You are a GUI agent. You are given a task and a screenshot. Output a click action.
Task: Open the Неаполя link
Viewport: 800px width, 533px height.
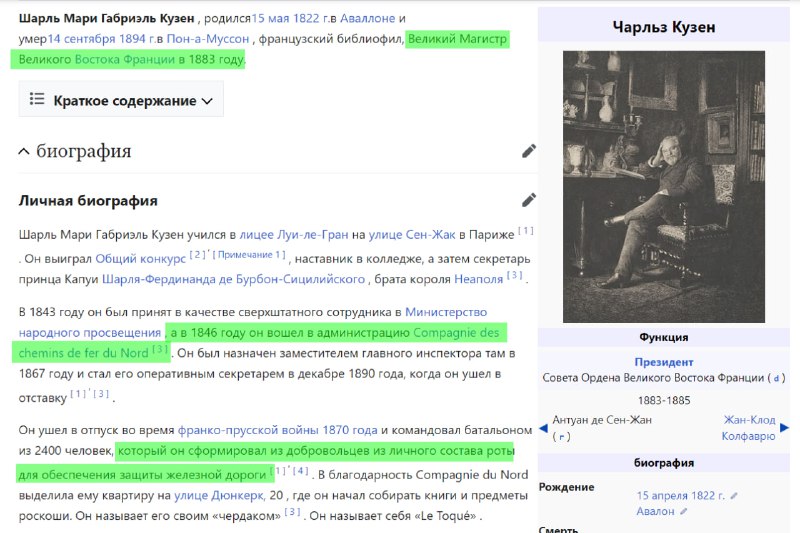pos(479,279)
